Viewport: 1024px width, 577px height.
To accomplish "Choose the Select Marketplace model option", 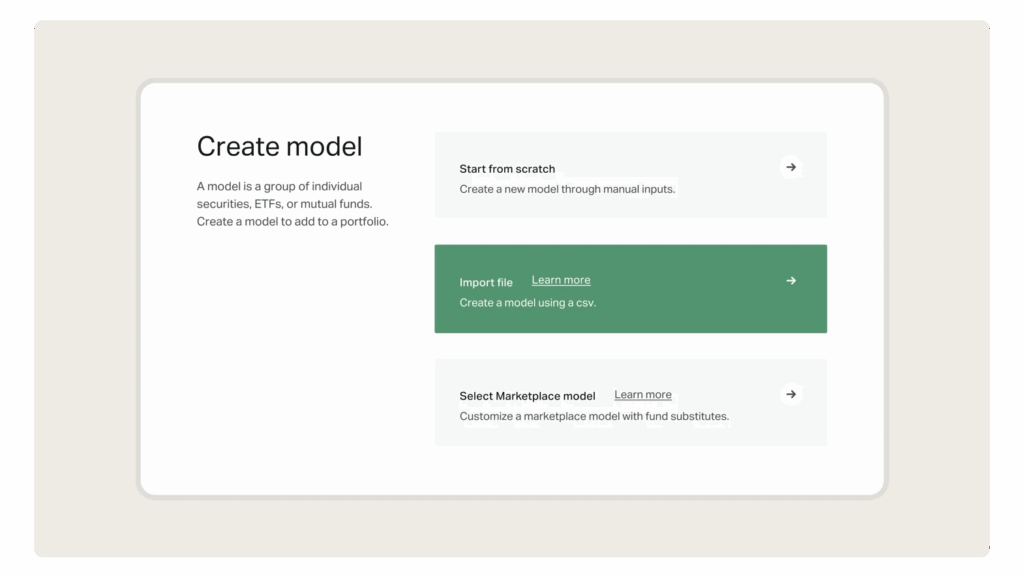I will tap(630, 401).
